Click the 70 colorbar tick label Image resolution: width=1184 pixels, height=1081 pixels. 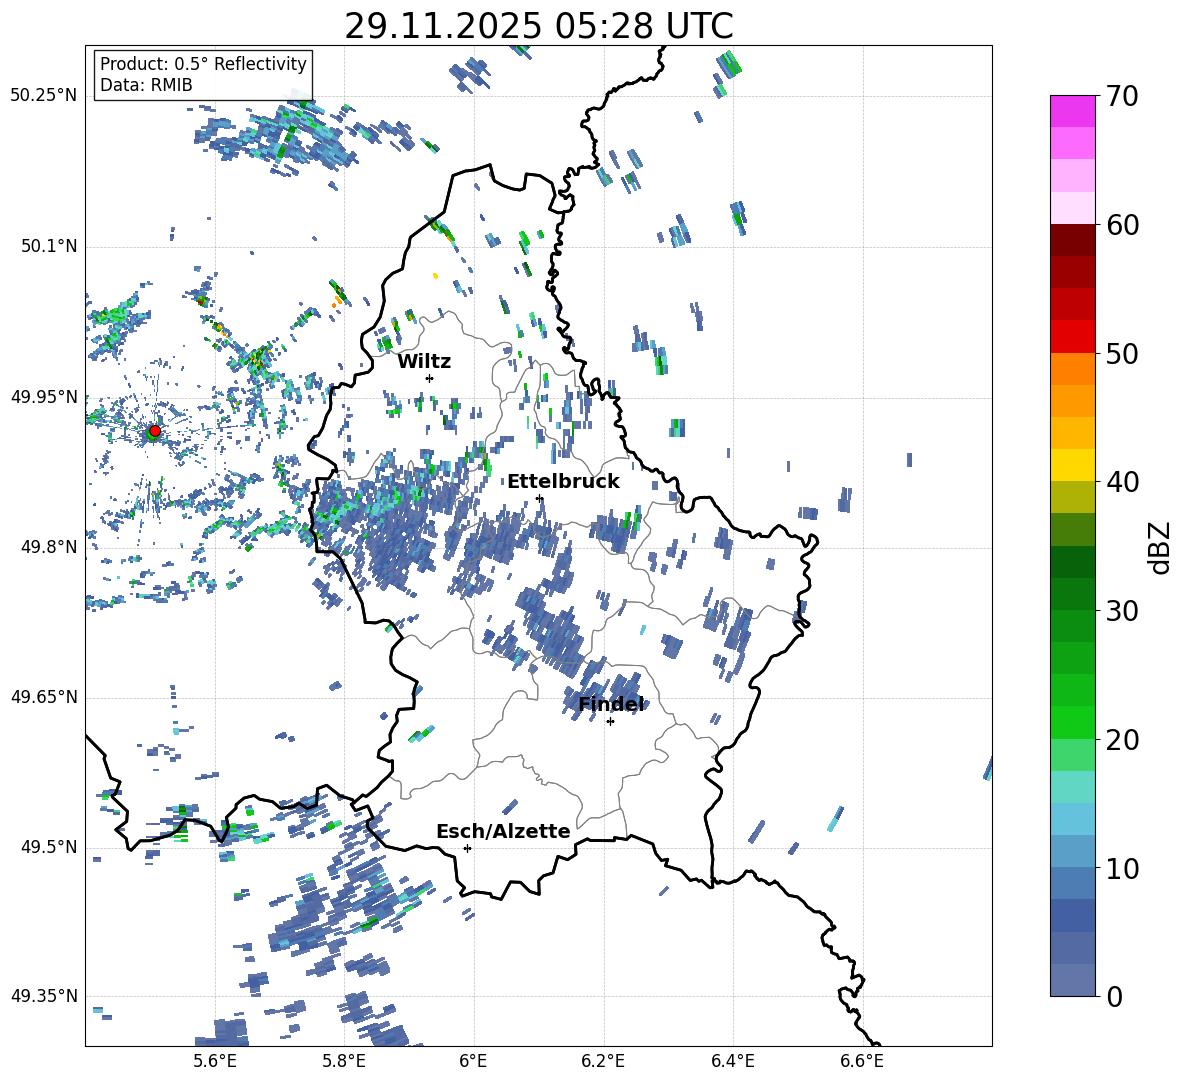[1122, 97]
